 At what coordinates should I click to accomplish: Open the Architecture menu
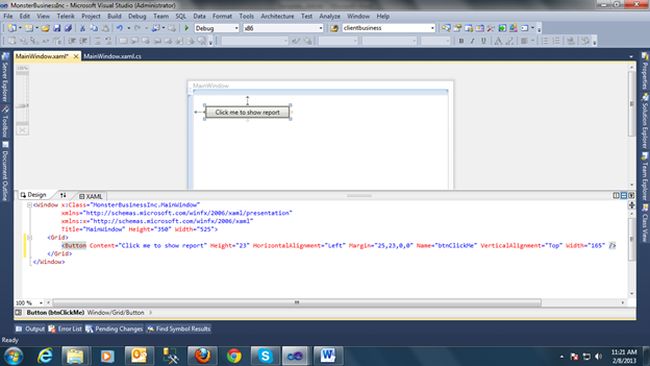(277, 16)
